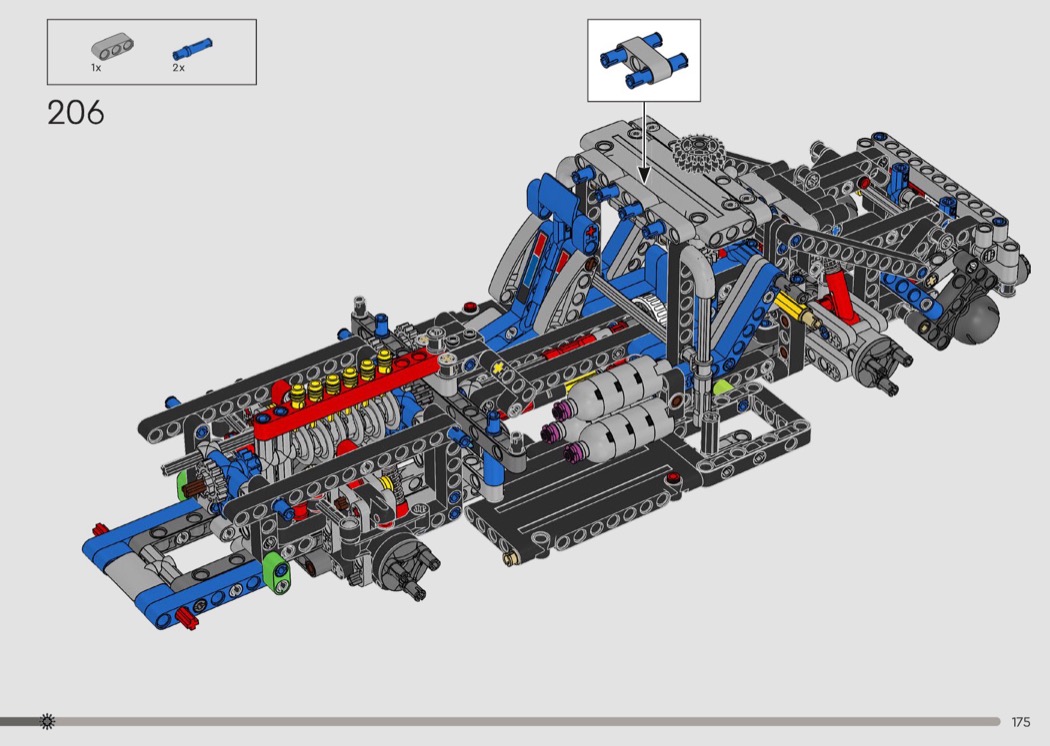This screenshot has height=746, width=1050.
Task: Select the sub-assembly callout preview box
Action: click(643, 60)
